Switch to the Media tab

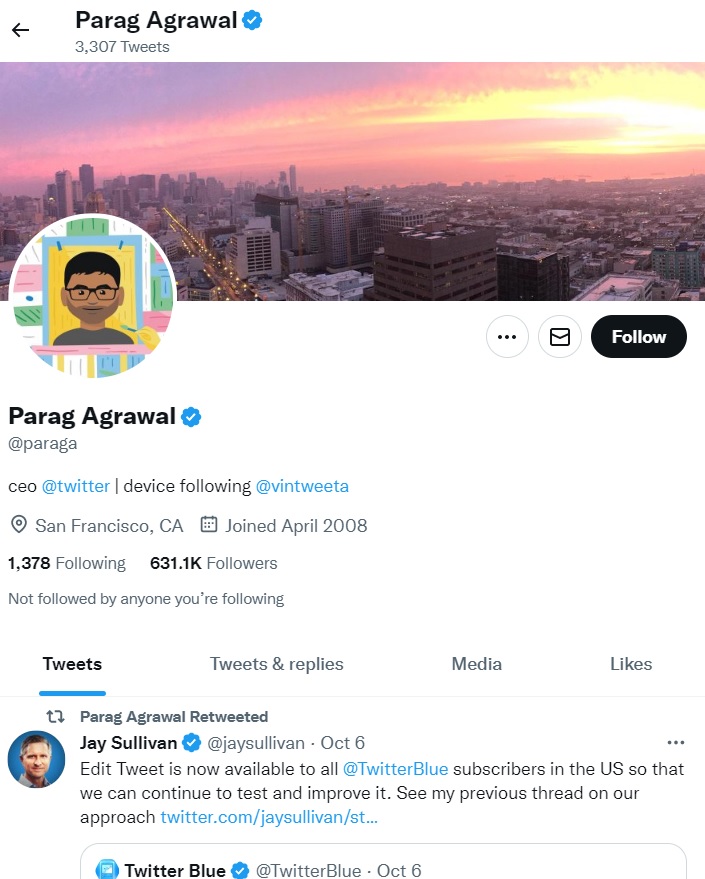pyautogui.click(x=477, y=664)
